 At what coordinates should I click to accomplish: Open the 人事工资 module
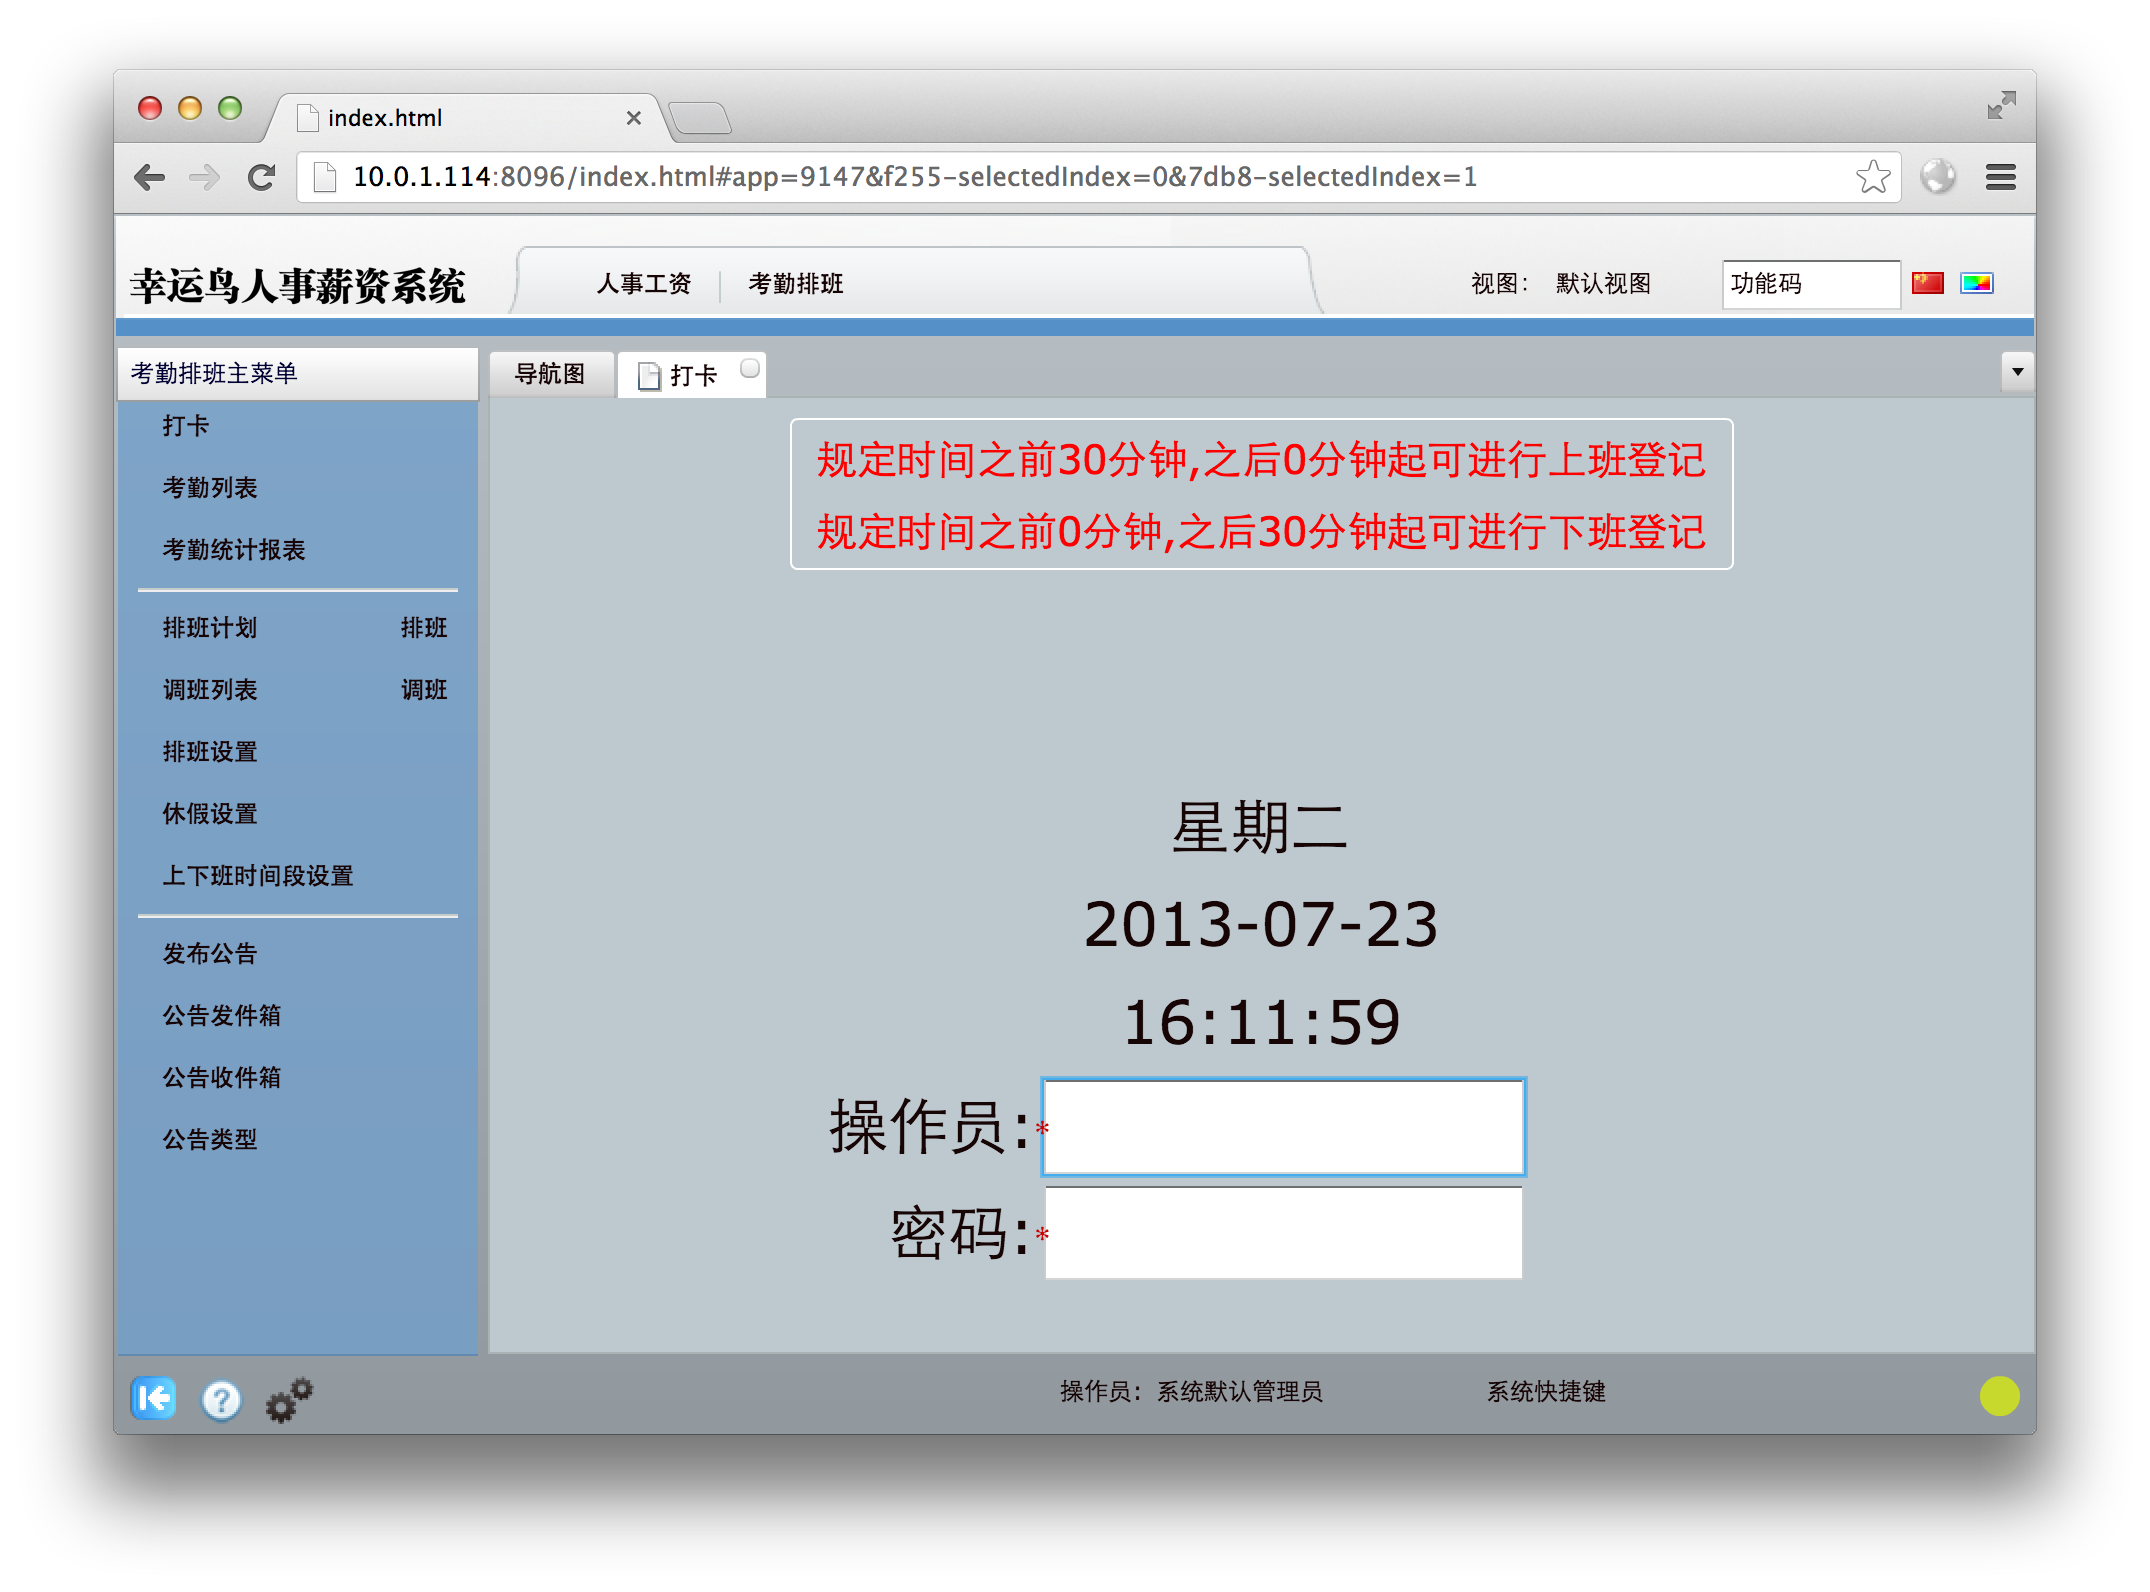[x=644, y=284]
